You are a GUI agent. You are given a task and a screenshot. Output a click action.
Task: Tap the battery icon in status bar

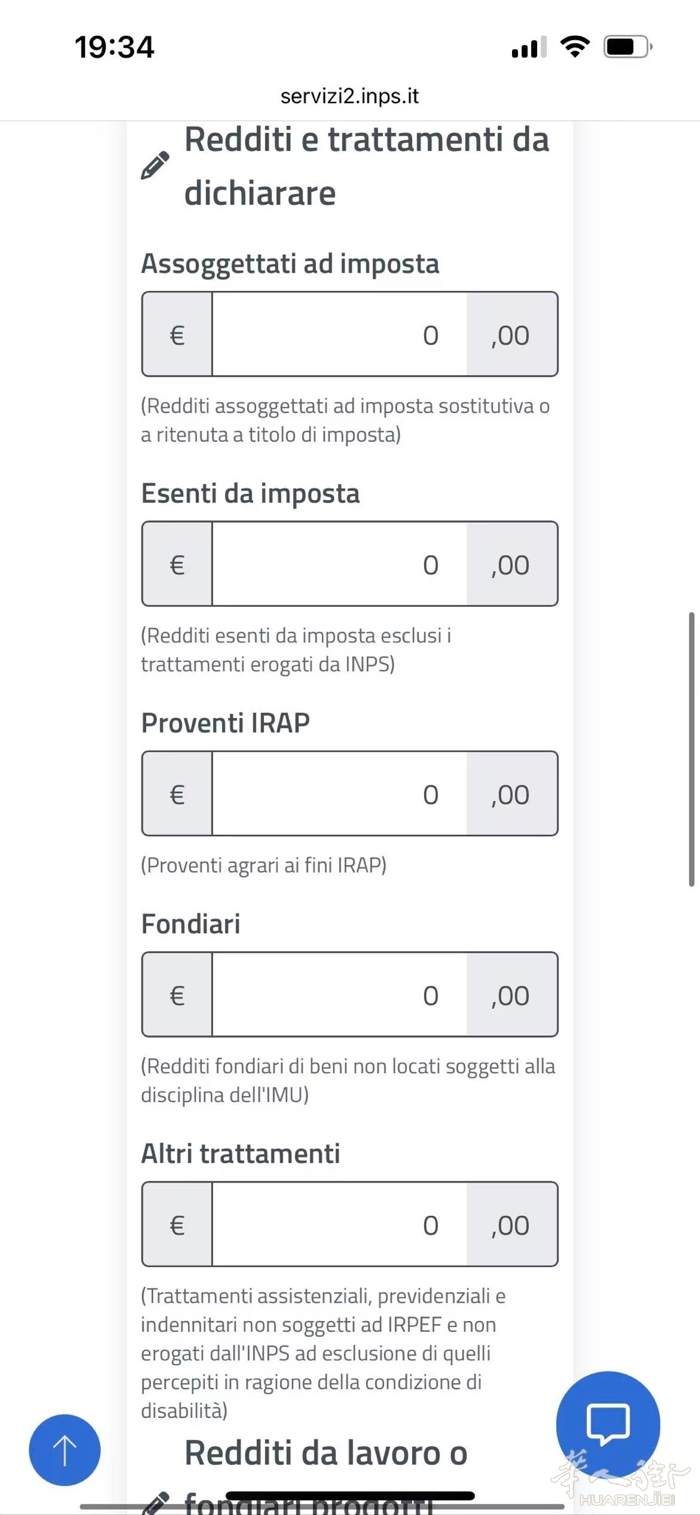628,47
